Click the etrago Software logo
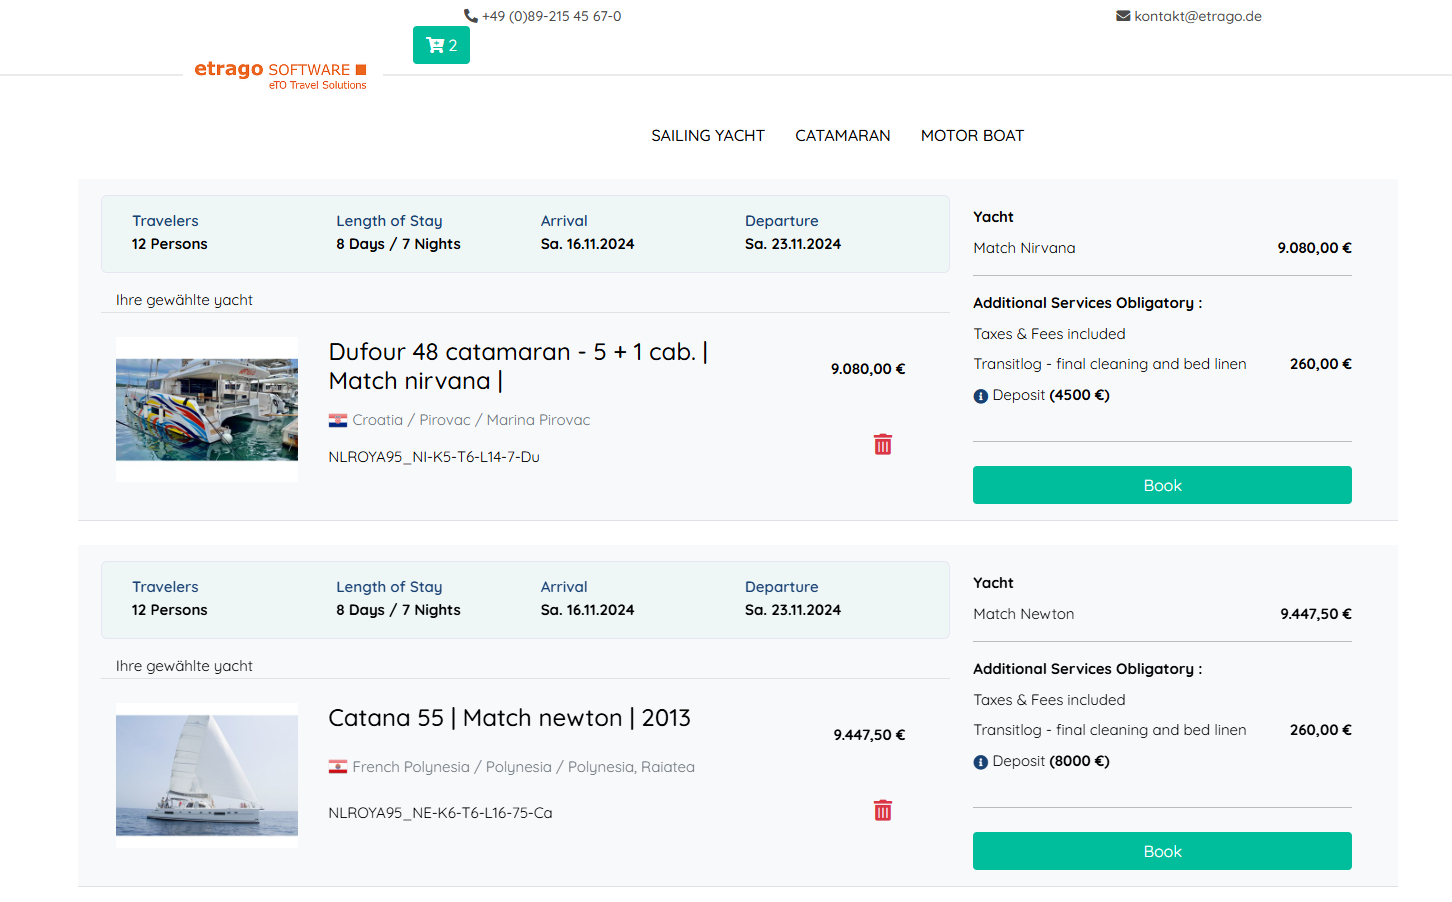The image size is (1452, 902). tap(281, 74)
